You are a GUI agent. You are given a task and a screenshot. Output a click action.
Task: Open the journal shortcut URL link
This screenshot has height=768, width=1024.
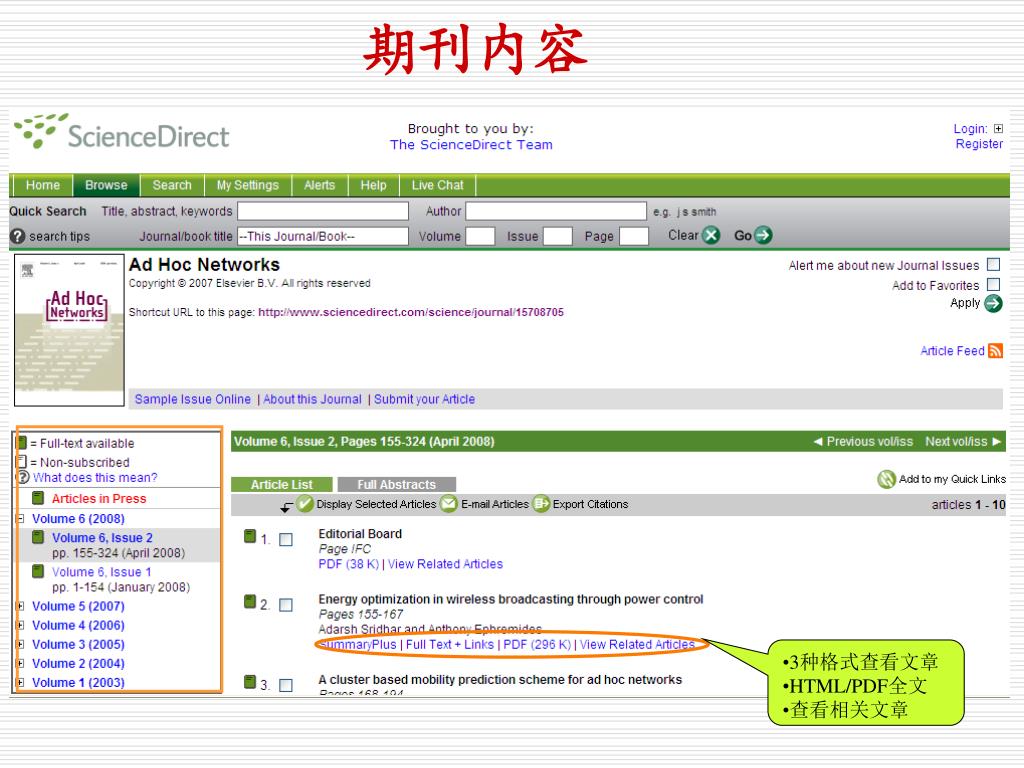411,312
